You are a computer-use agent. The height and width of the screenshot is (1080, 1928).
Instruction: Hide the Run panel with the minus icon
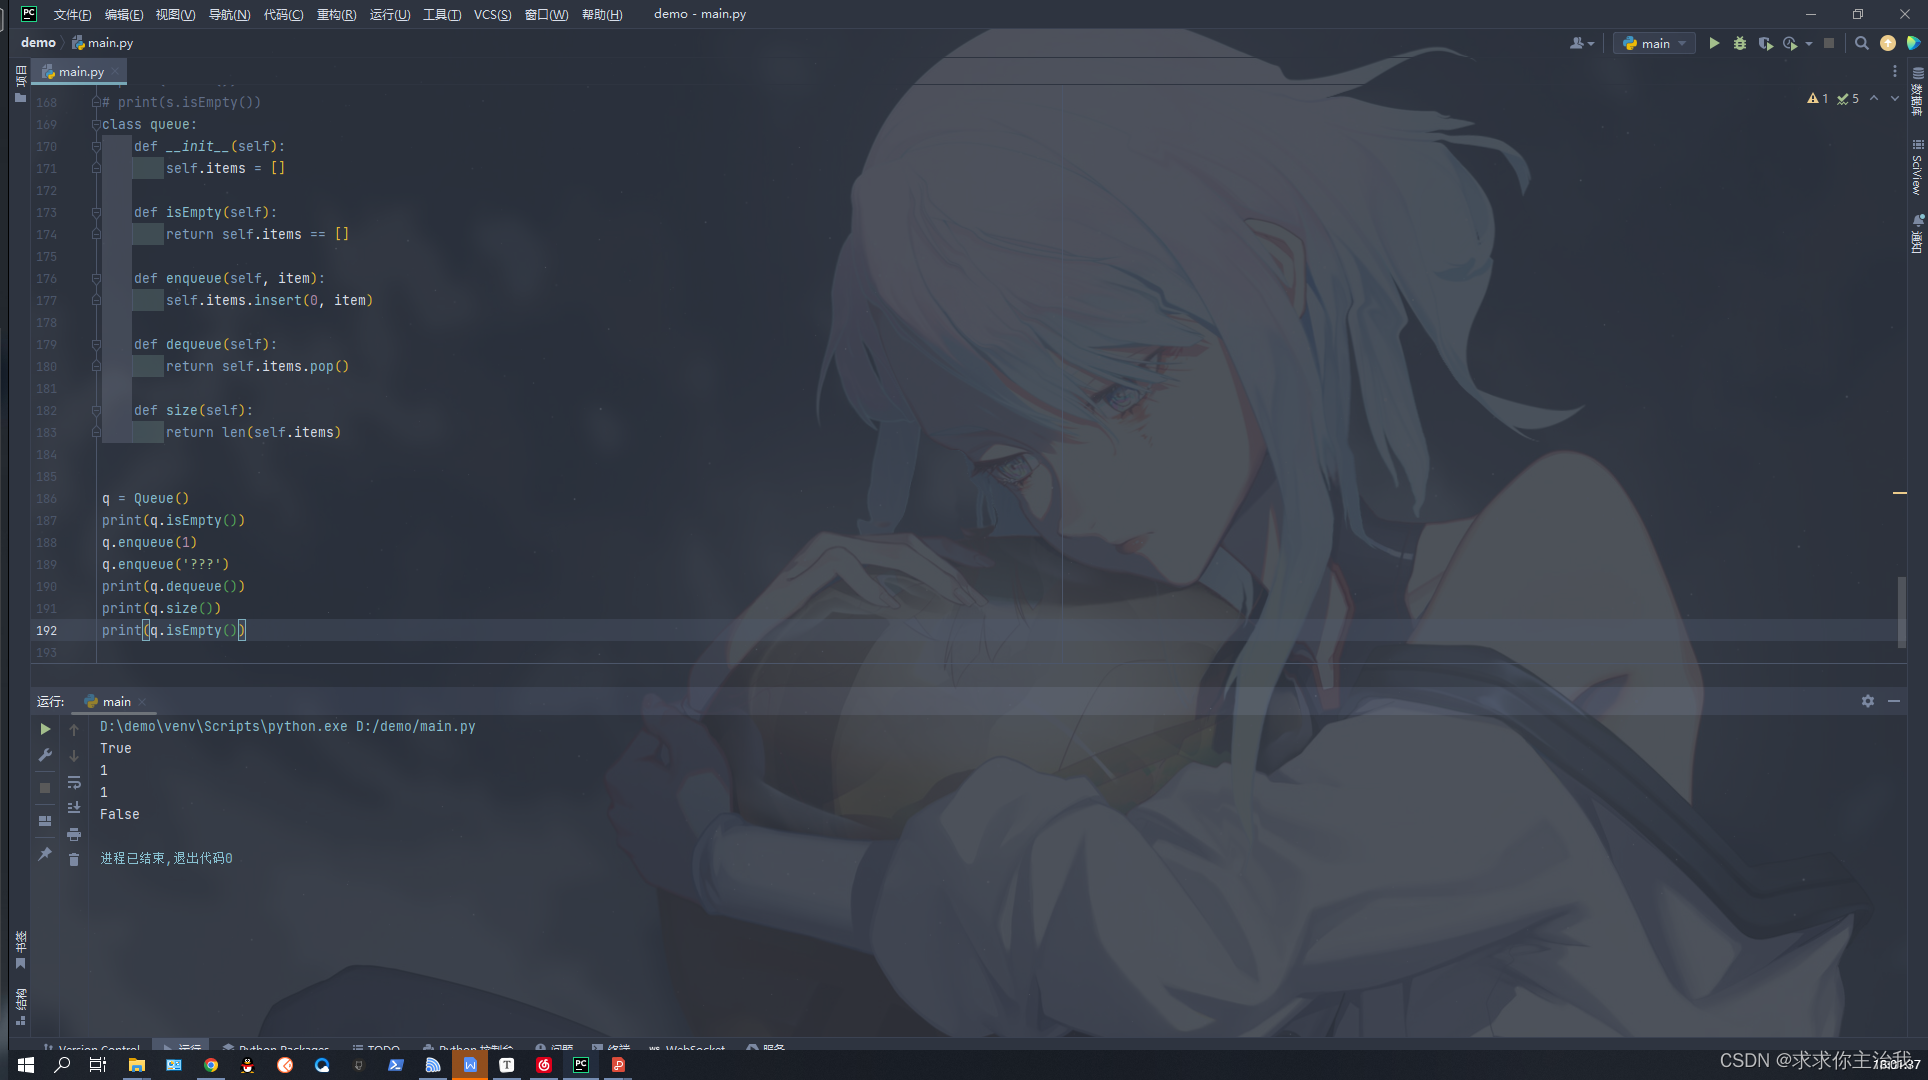[1894, 701]
